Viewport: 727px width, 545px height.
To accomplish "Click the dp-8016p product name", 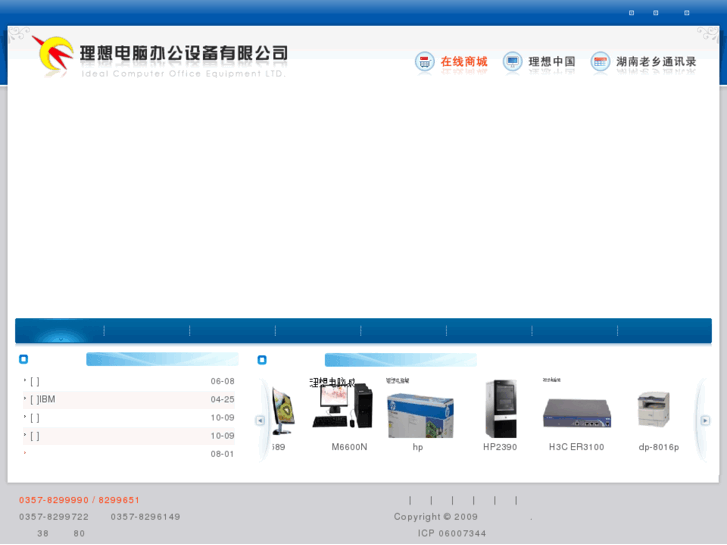I will 658,447.
